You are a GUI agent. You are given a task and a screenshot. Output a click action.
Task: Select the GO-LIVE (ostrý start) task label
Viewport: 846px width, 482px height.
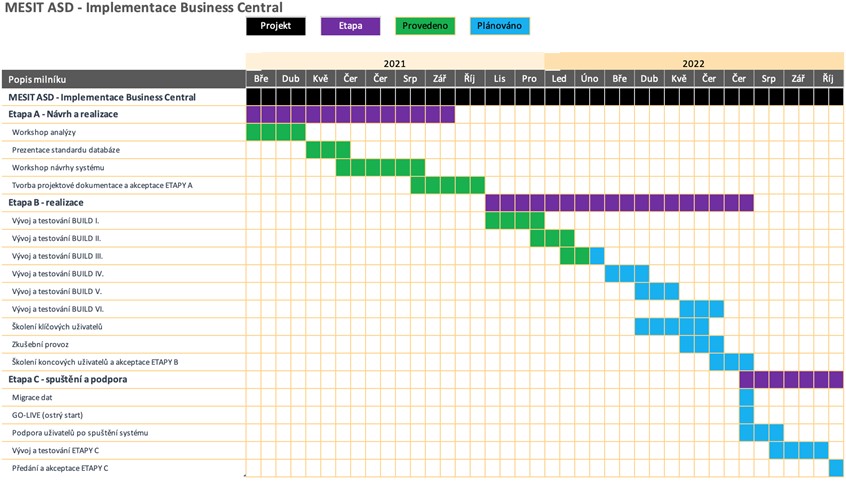53,415
